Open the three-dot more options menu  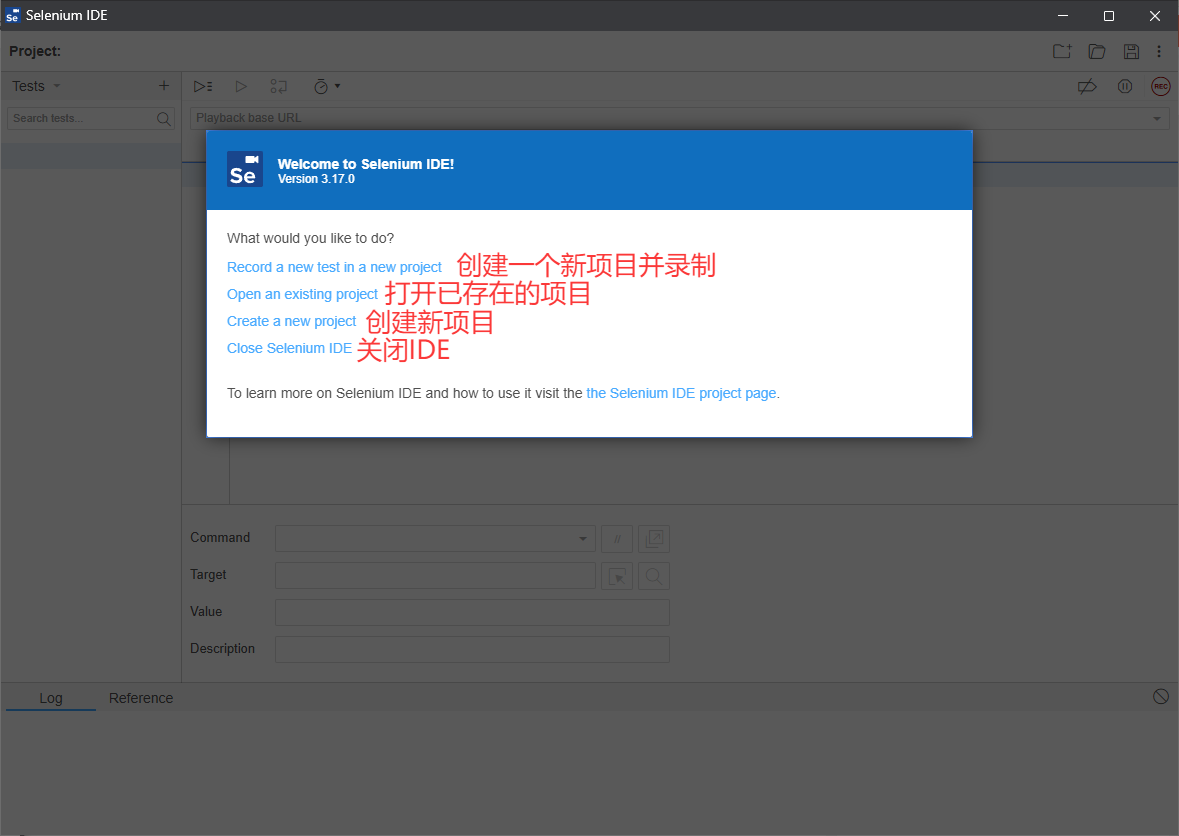1159,51
